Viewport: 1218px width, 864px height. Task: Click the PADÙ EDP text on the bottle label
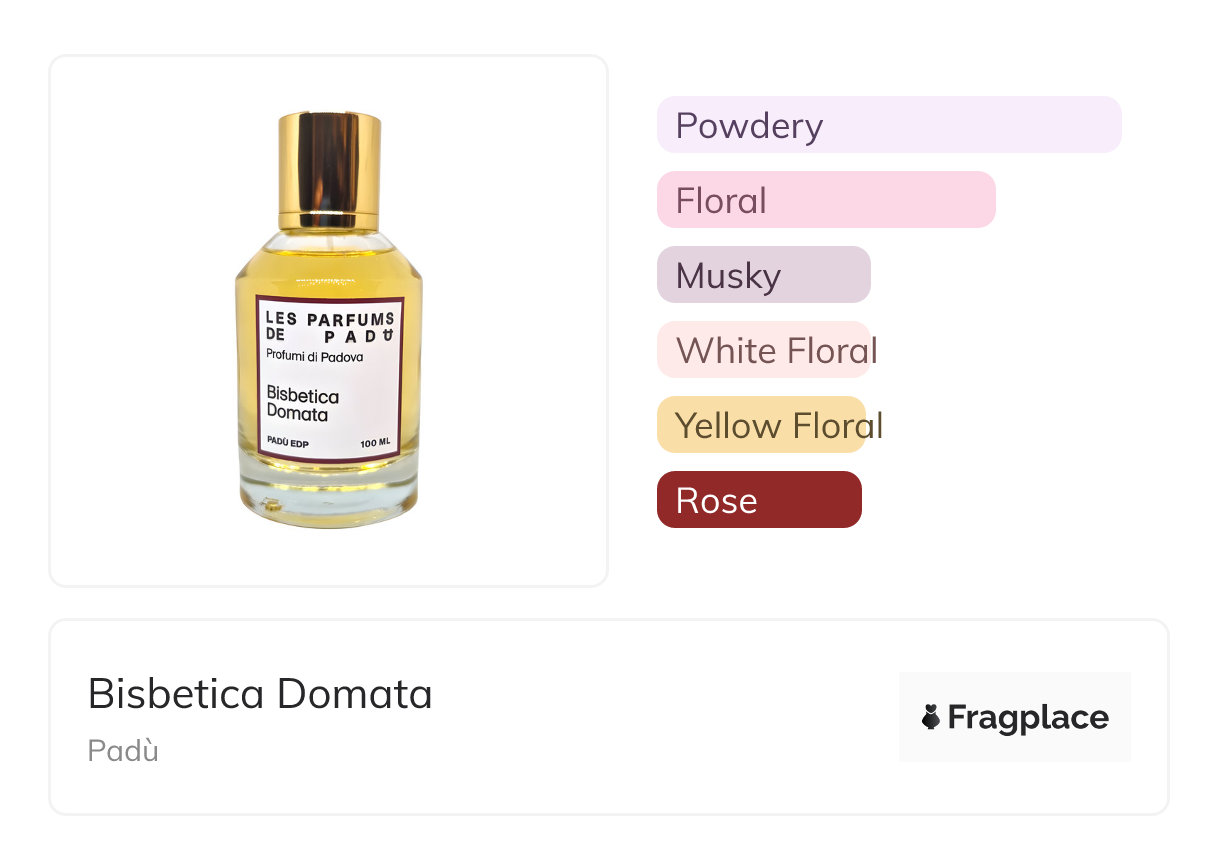pos(287,442)
